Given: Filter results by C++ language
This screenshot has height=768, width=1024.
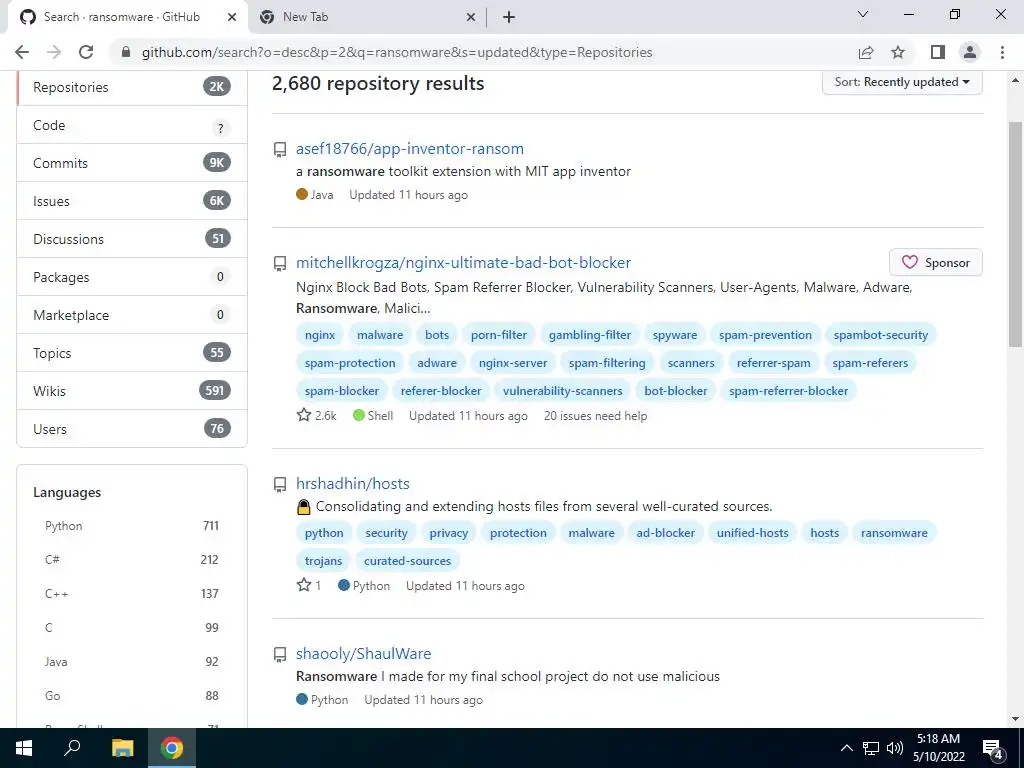Looking at the screenshot, I should tap(132, 594).
